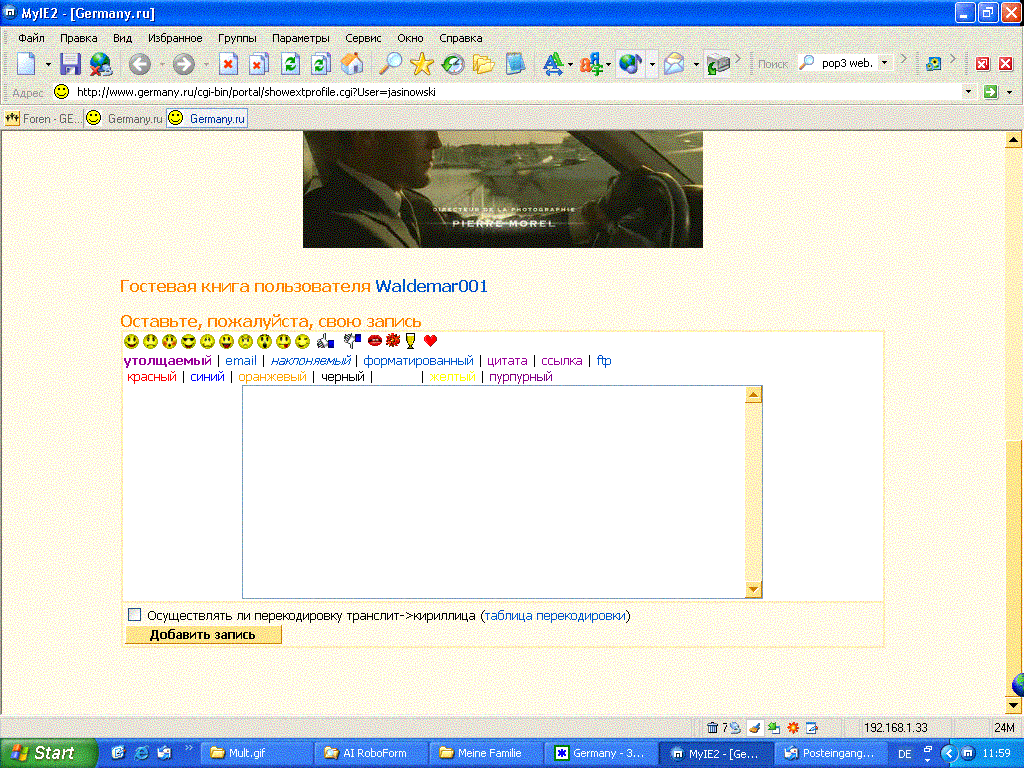This screenshot has width=1024, height=768.
Task: Open the Сервис menu
Action: tap(363, 38)
